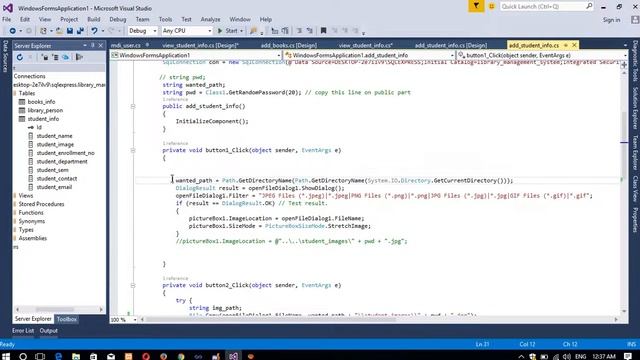Collapse the add_student_info() constructor code block
Screen dimensions: 640x360
[x=133, y=106]
